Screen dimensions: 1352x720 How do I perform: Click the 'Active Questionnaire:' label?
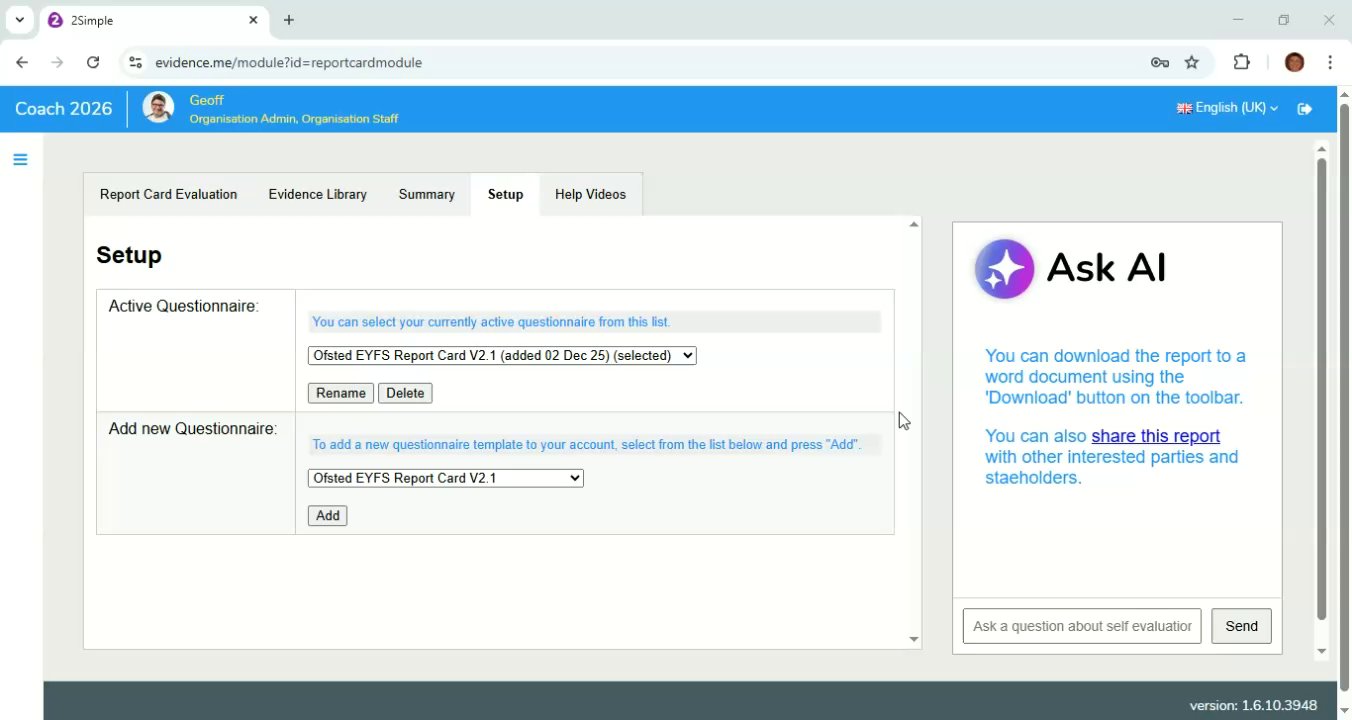tap(184, 306)
